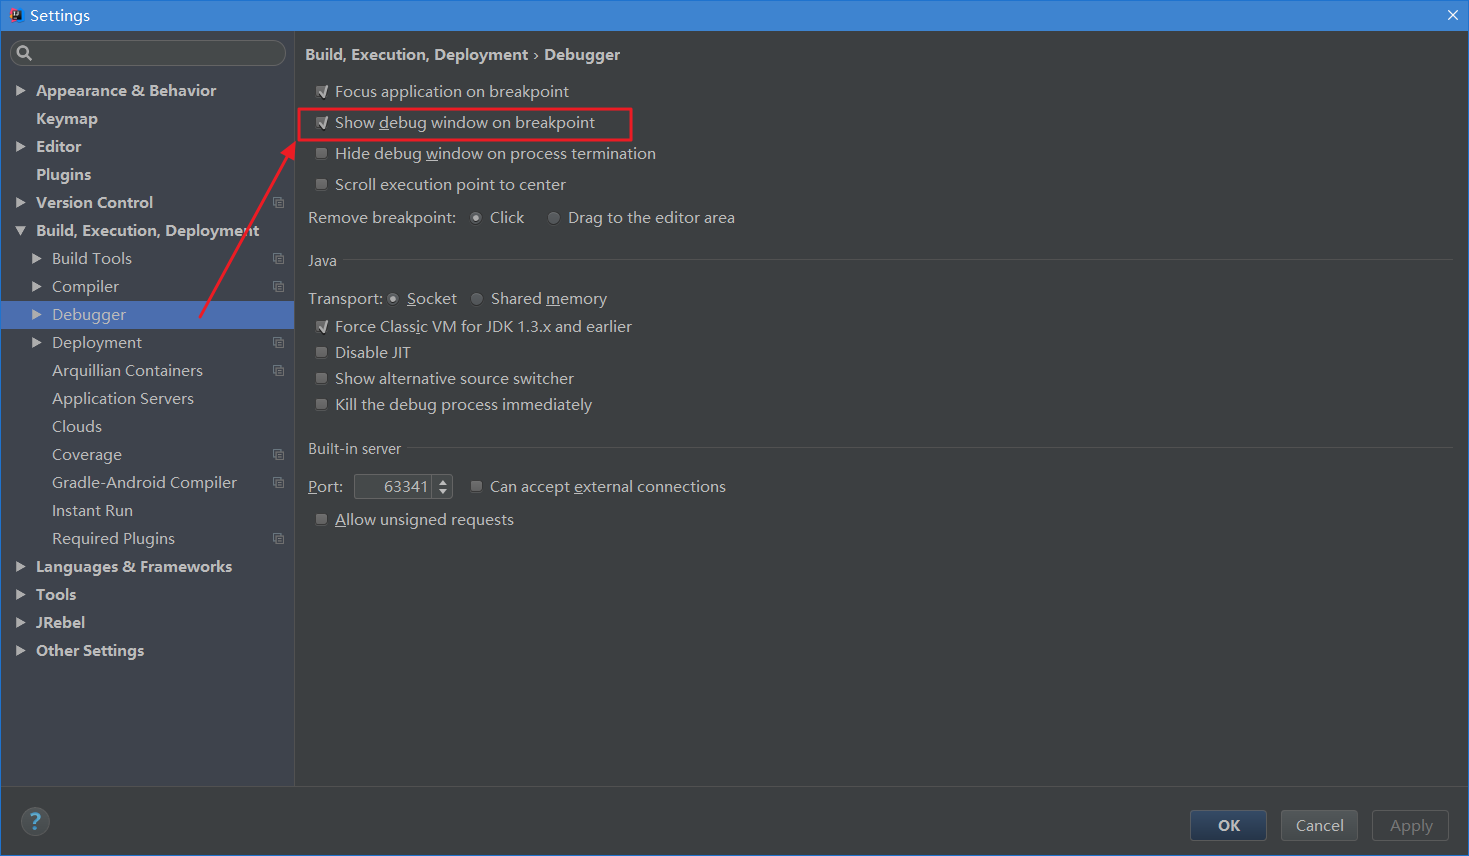Click the shared-settings icon beside Compiler
Viewport: 1469px width, 856px height.
click(278, 286)
